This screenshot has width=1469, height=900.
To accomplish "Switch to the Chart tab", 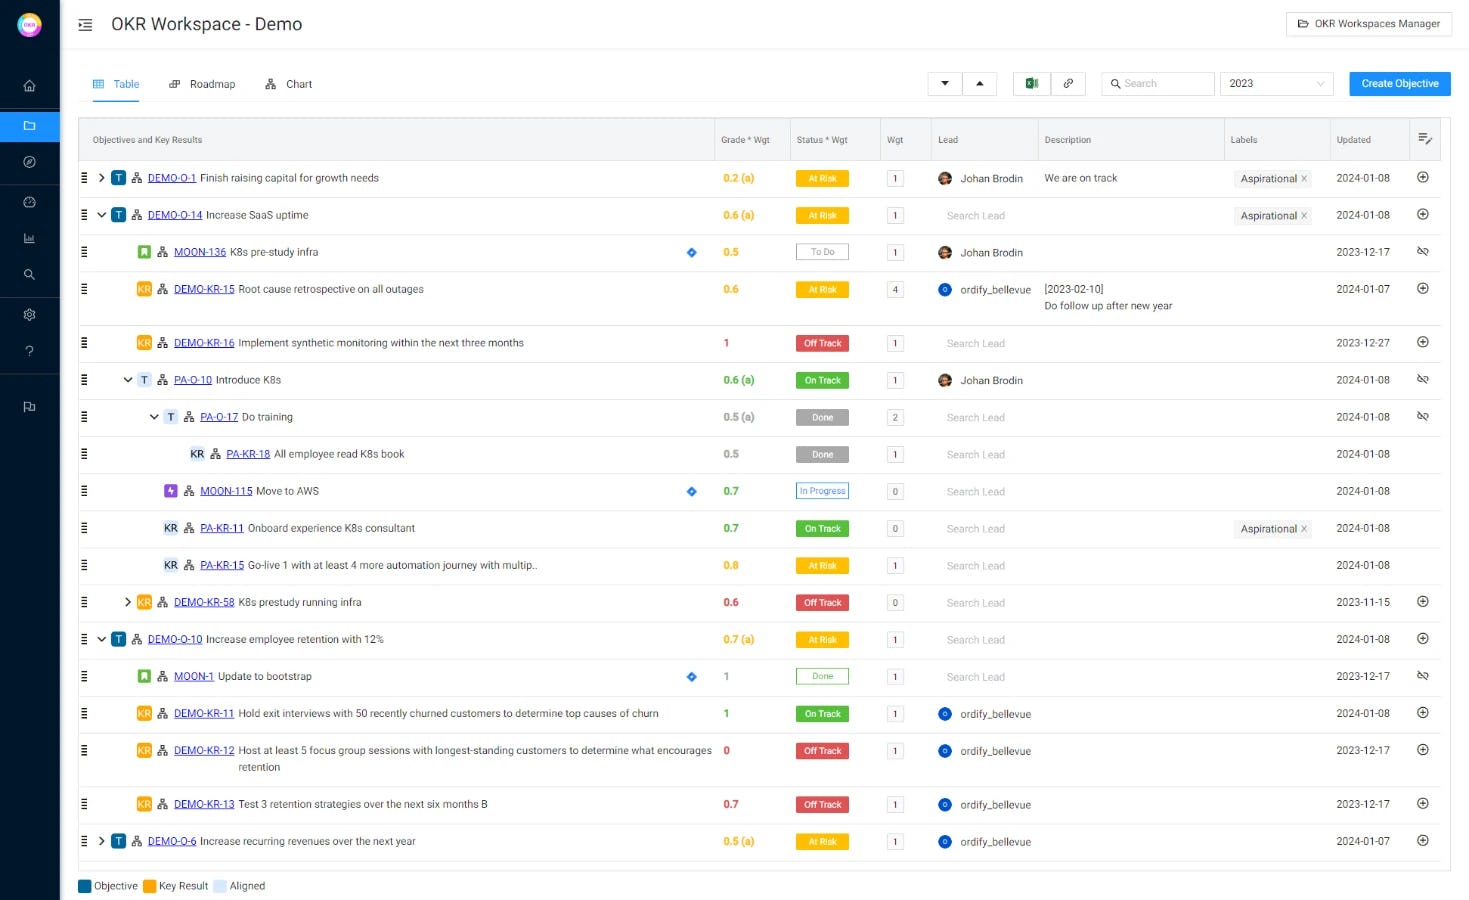I will [288, 84].
